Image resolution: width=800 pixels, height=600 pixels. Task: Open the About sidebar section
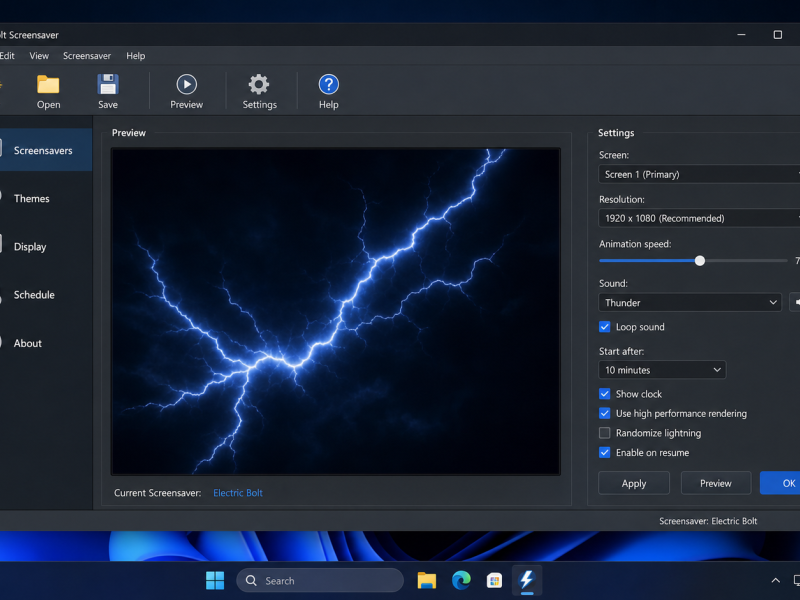[46, 343]
